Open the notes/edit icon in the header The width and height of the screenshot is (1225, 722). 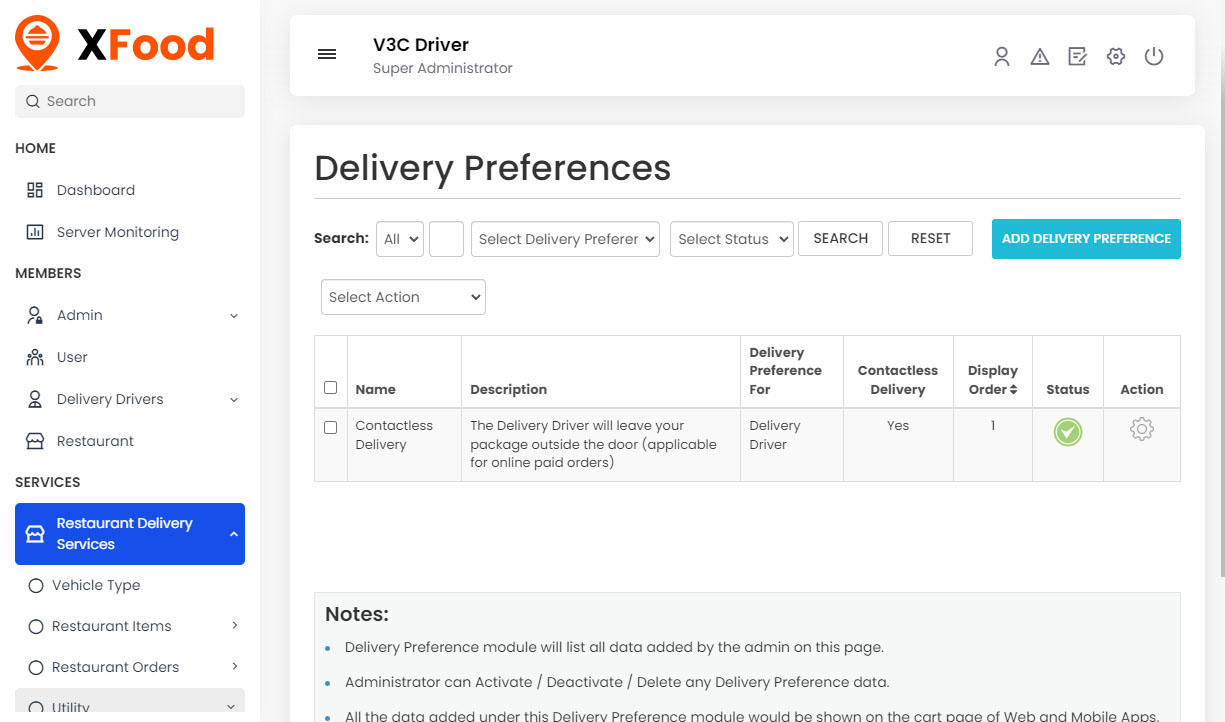[1077, 56]
